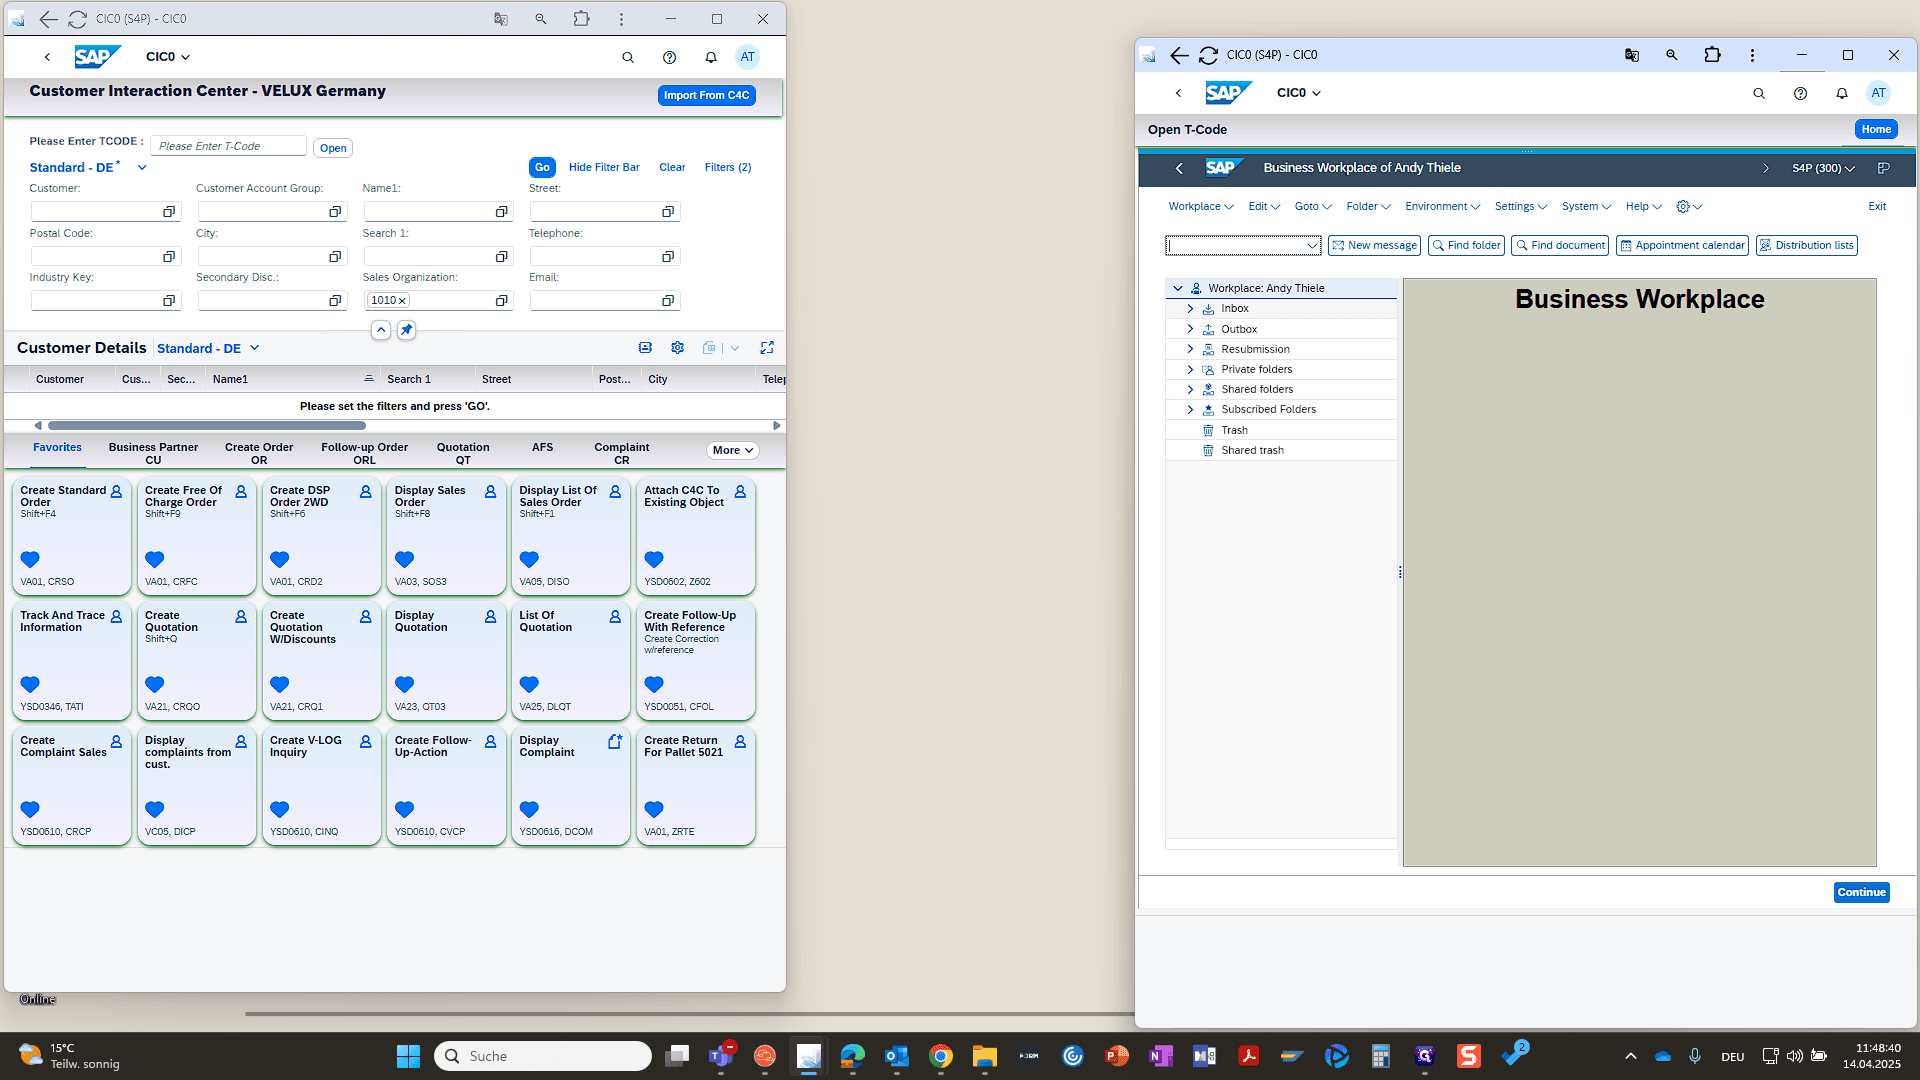
Task: Remove the 1010 Sales Organization token
Action: [402, 301]
